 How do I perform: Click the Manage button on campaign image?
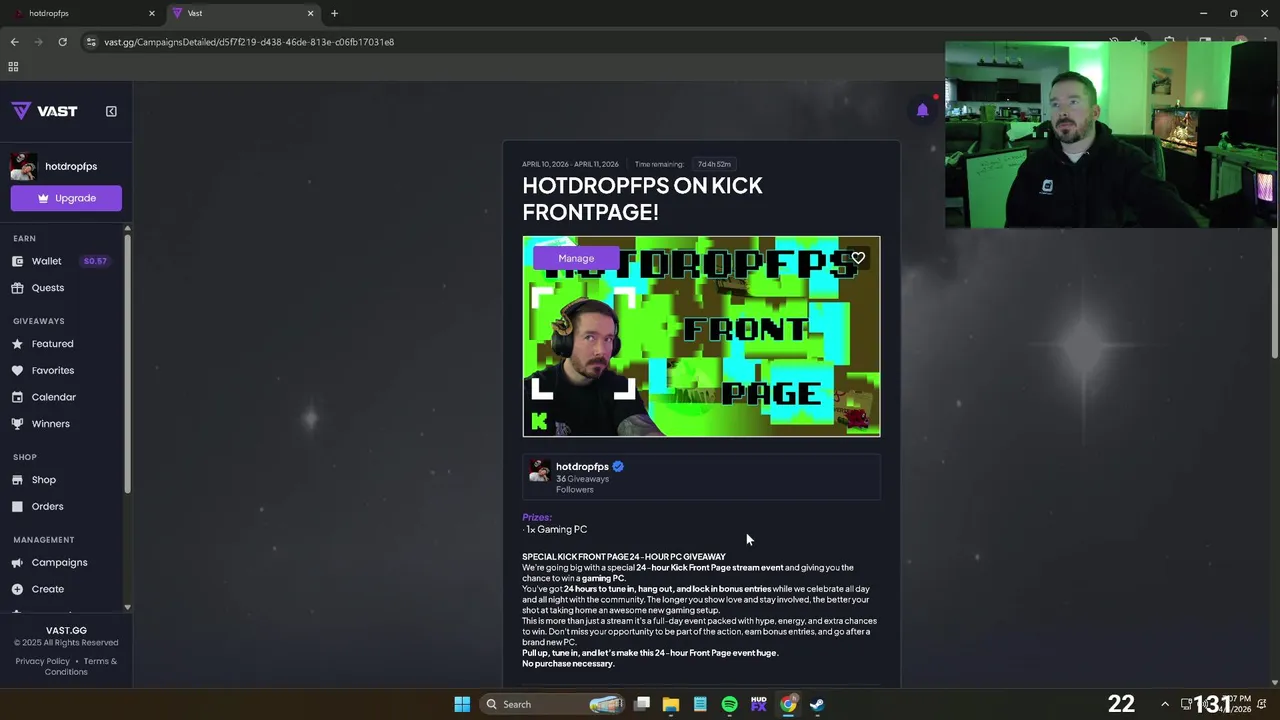576,258
